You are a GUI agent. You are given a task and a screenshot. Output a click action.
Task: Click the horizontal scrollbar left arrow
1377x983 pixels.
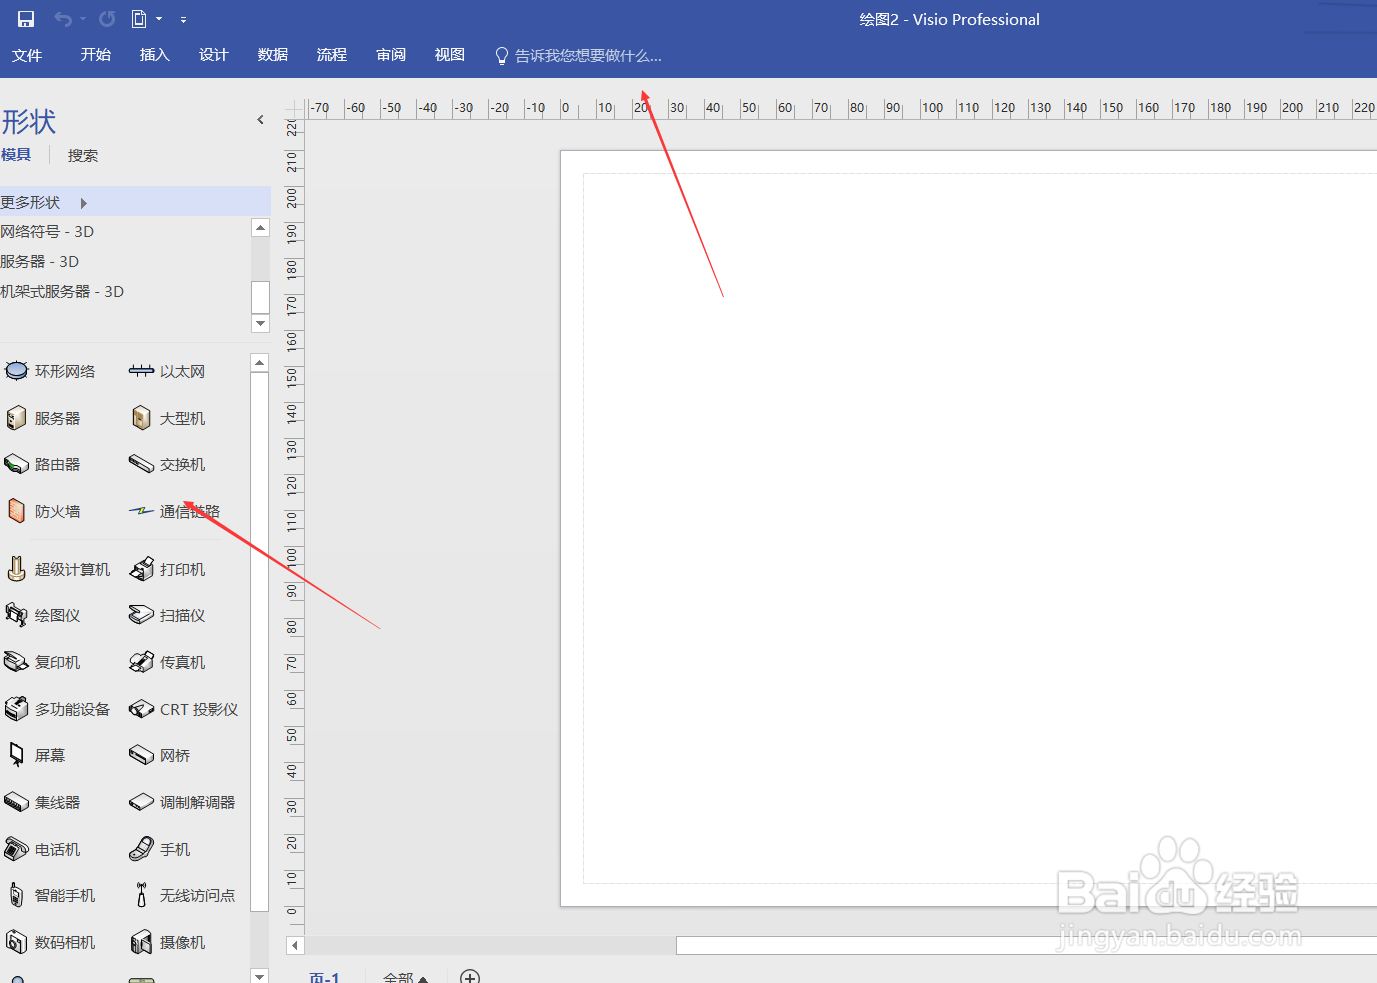295,946
